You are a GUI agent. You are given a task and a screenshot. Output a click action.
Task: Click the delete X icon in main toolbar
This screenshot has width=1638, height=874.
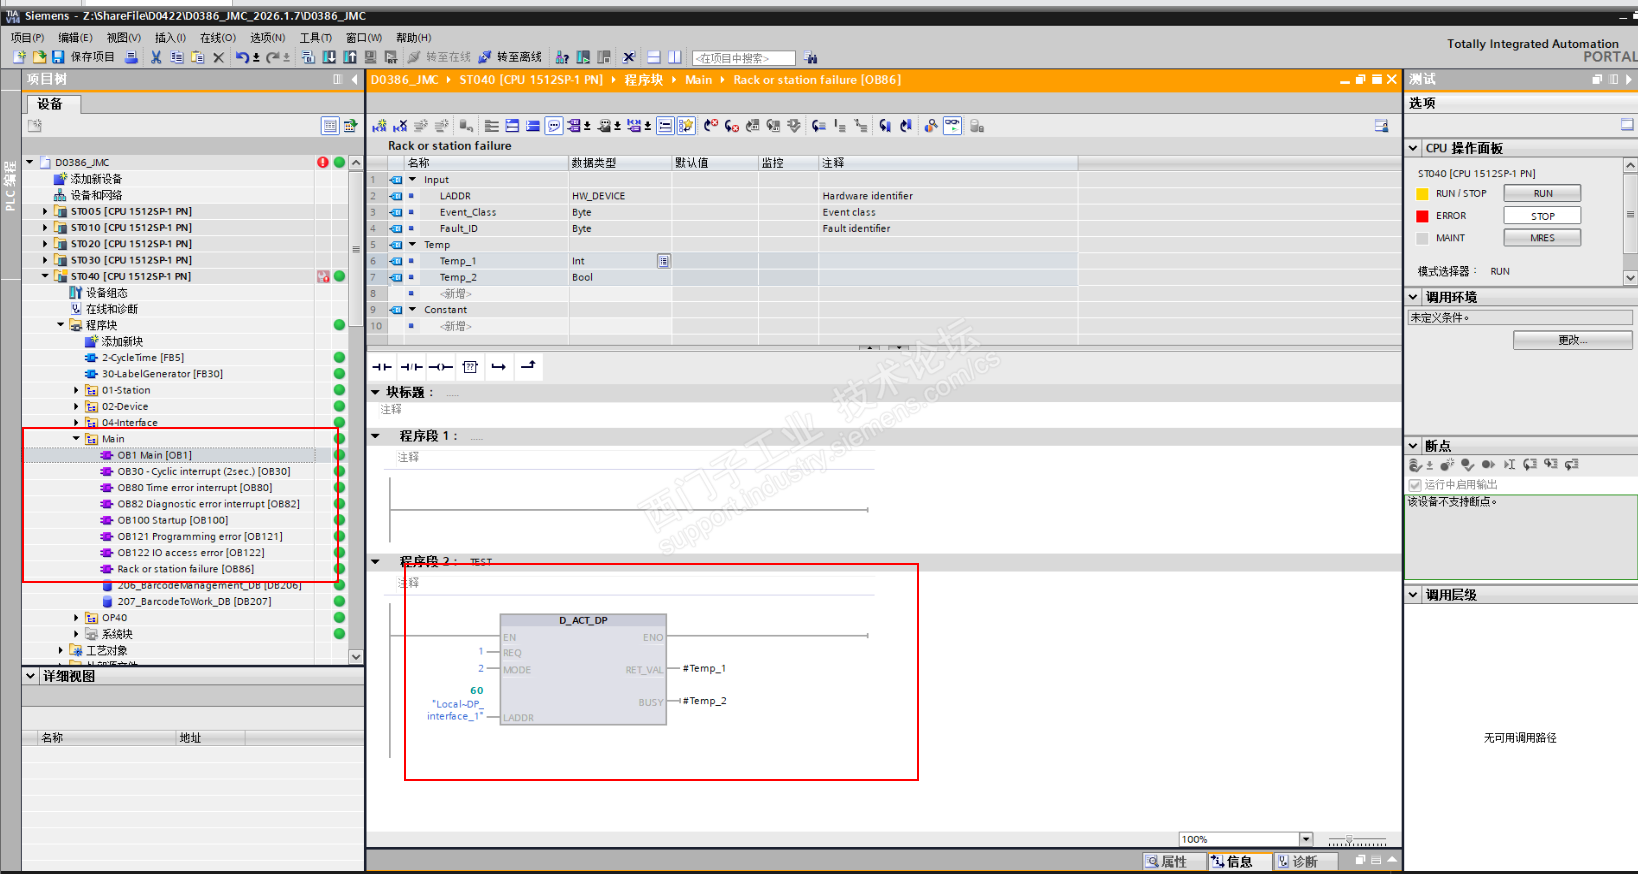[x=219, y=57]
